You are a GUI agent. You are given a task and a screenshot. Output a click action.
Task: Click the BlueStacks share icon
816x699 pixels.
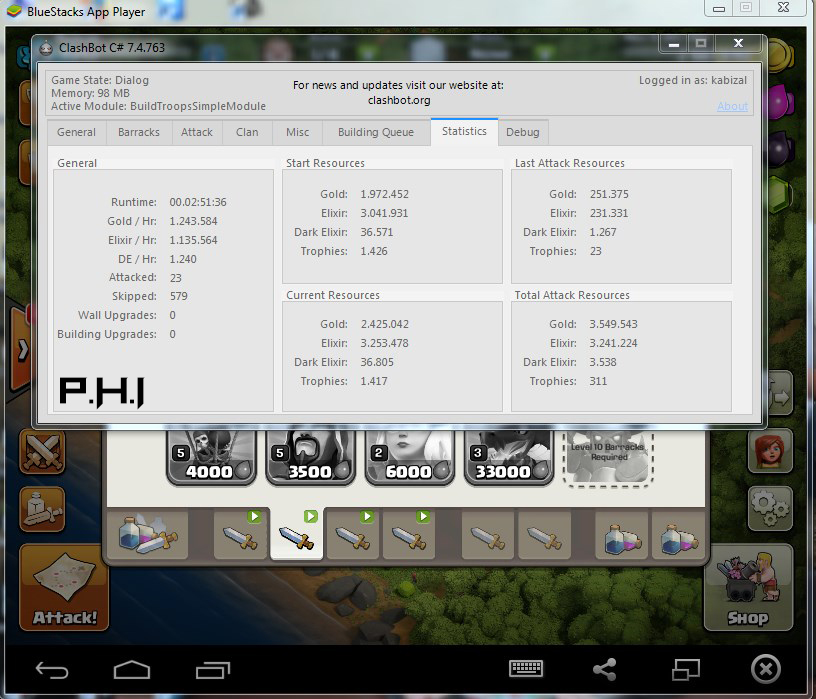[x=605, y=669]
